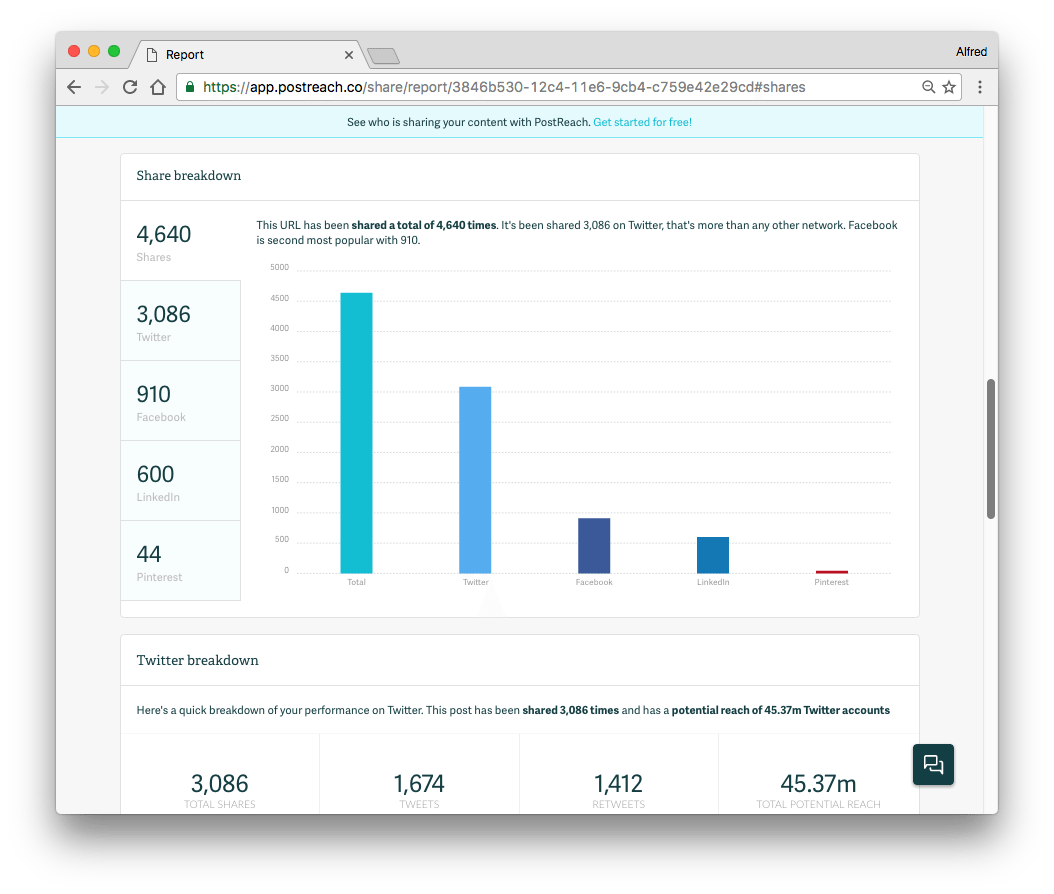Open Chrome's three-dot menu
1054x894 pixels.
pos(980,87)
